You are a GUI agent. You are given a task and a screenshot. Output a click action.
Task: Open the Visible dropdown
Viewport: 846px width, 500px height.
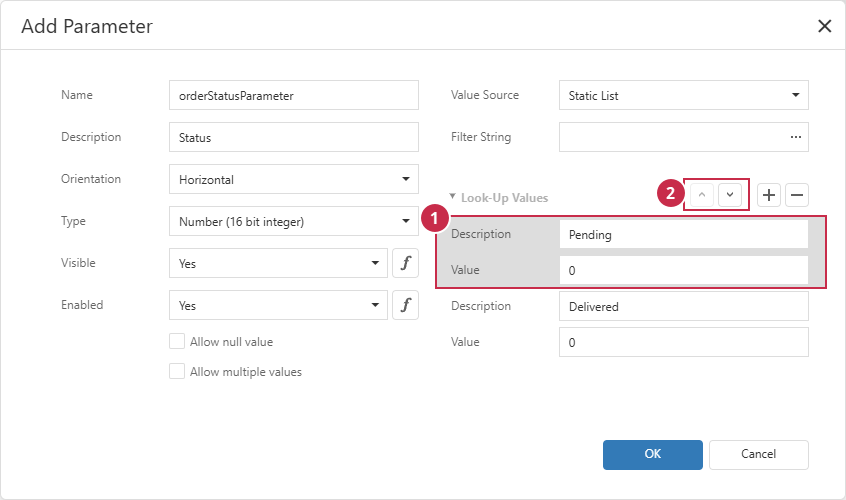click(278, 263)
